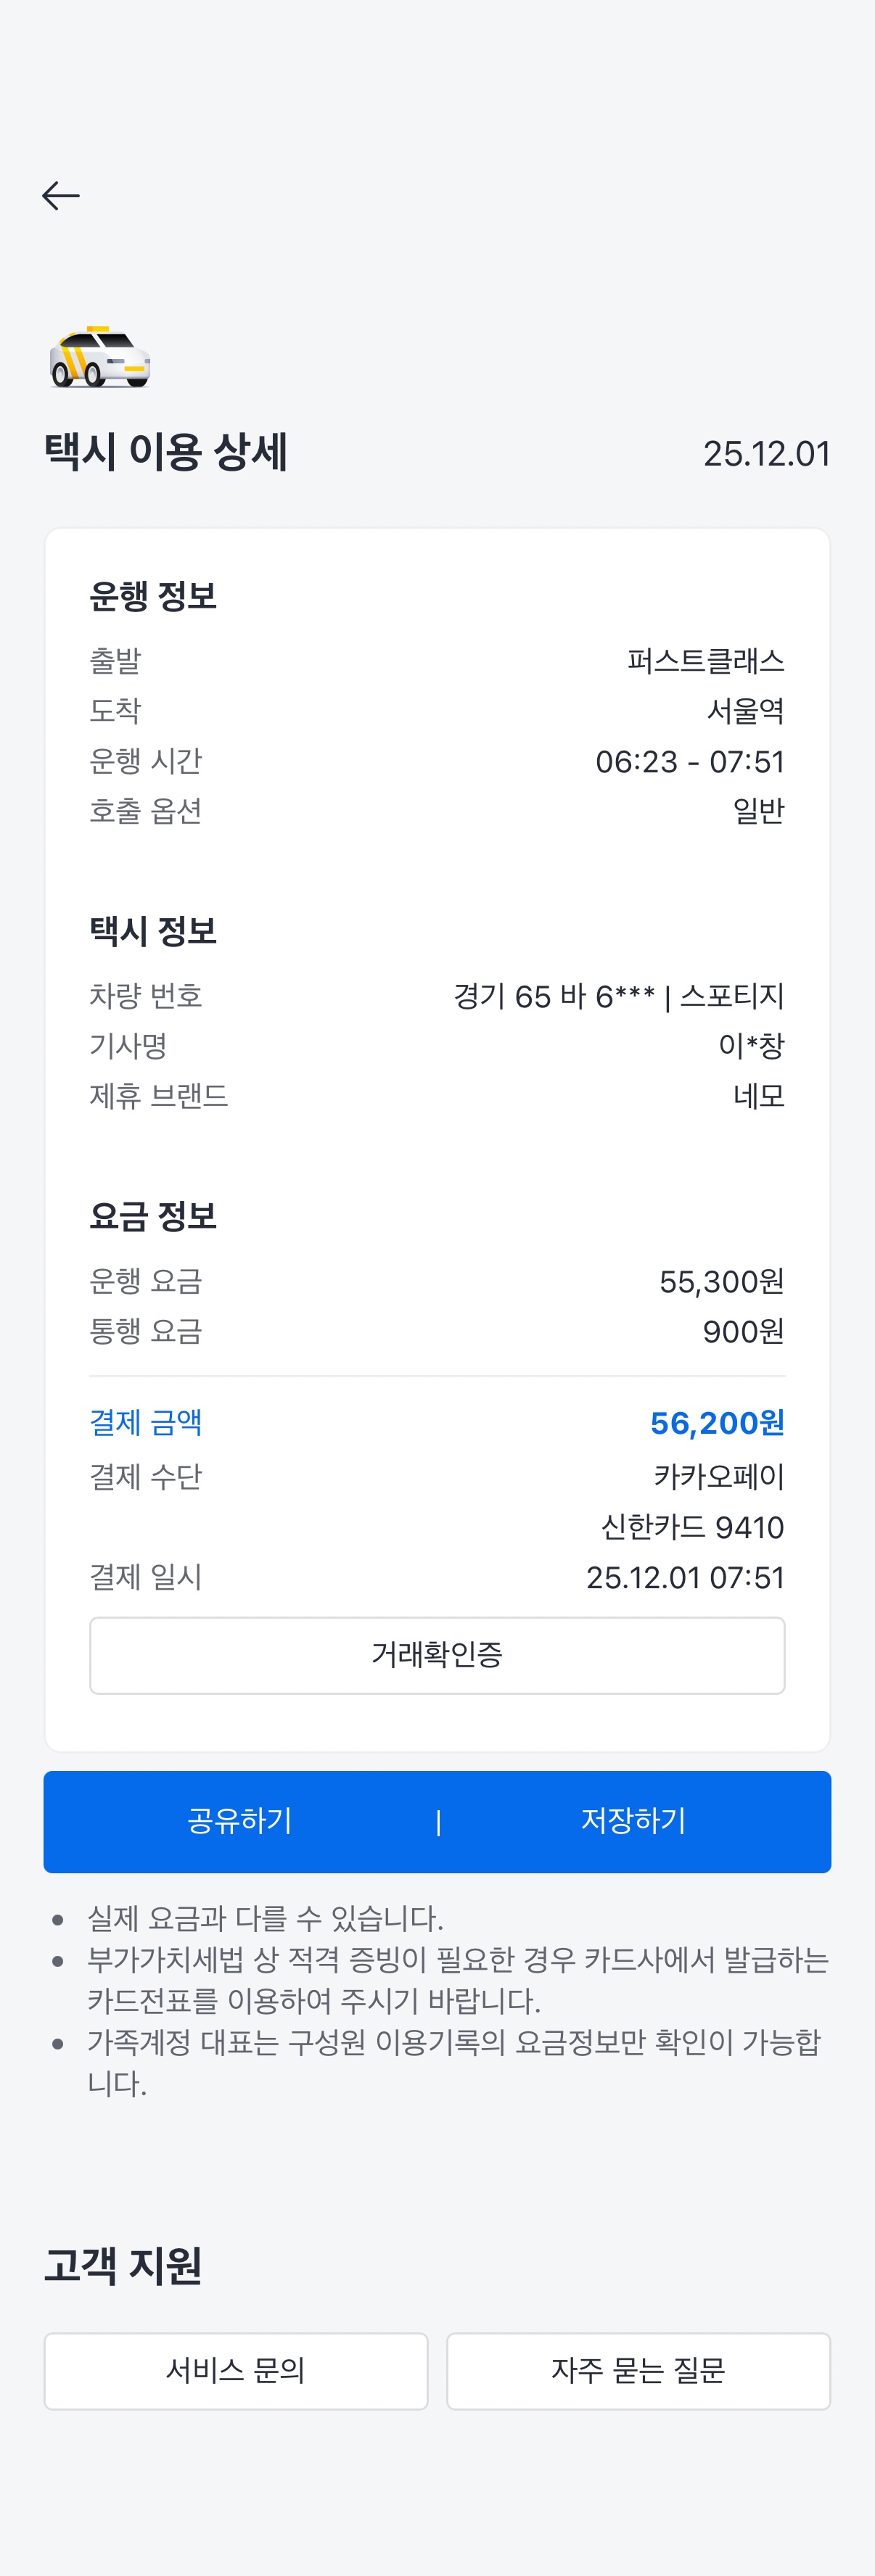The height and width of the screenshot is (2576, 875).
Task: Click the 25.12.01 date in the header
Action: click(766, 454)
